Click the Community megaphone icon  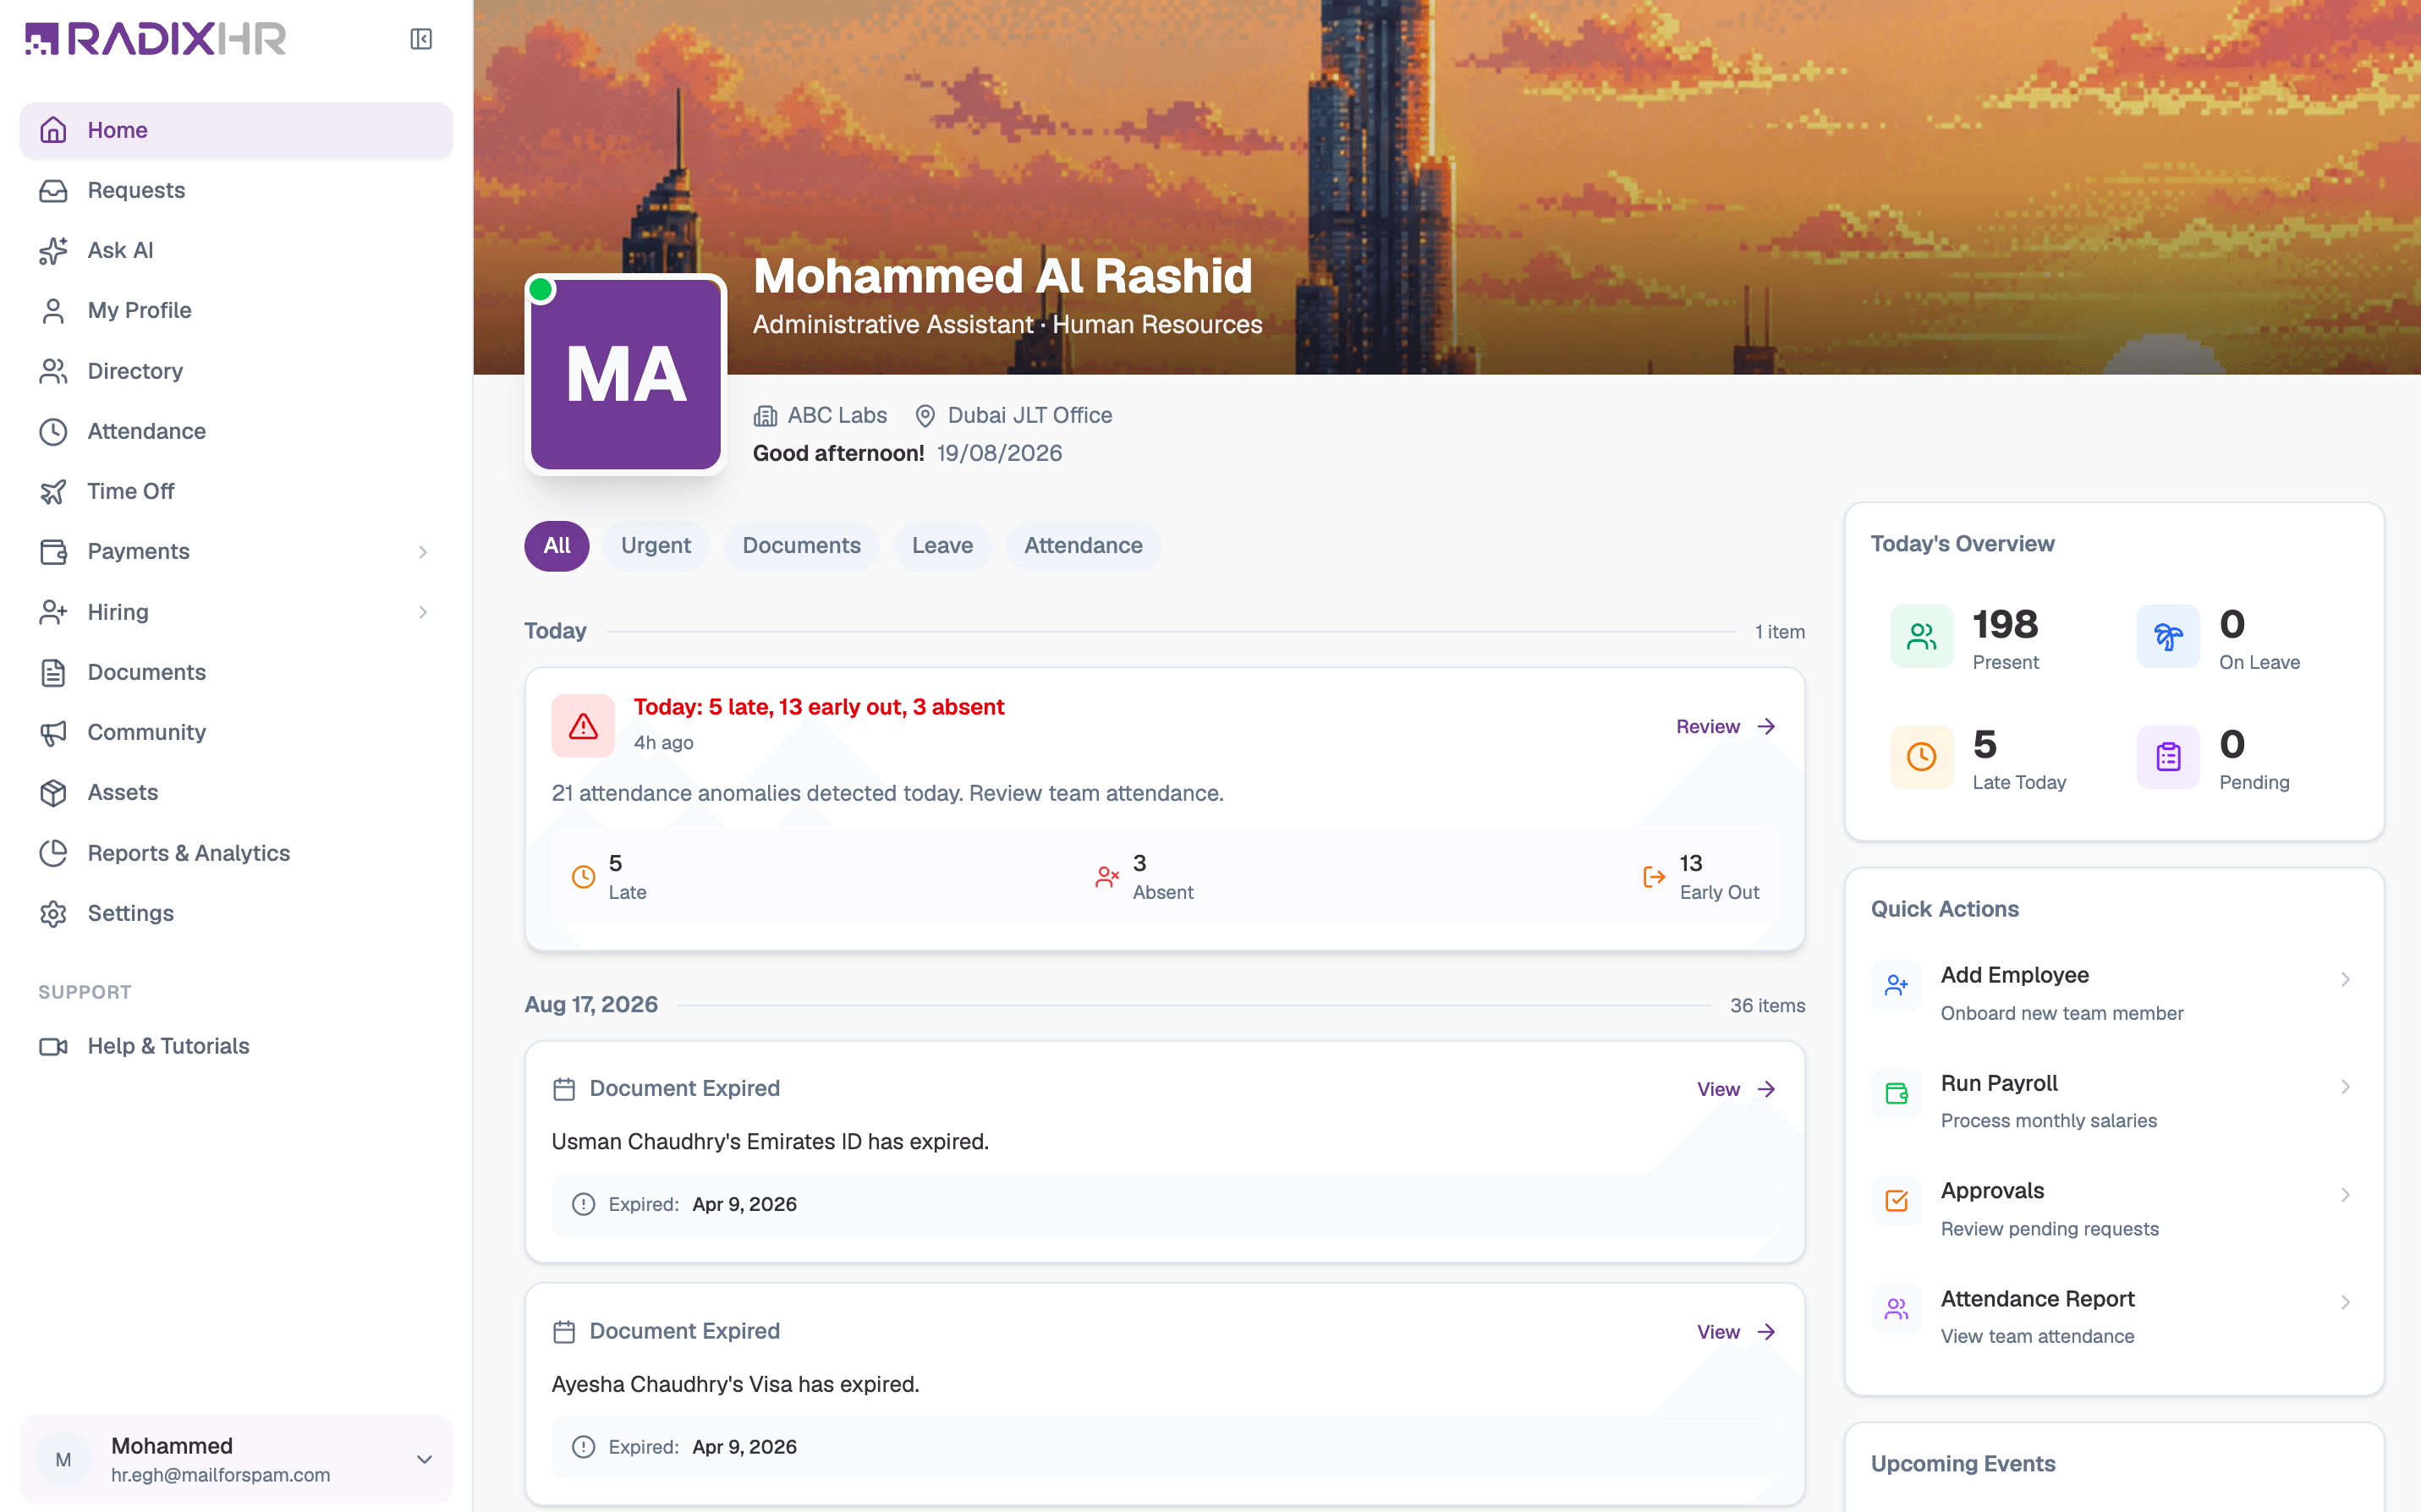tap(53, 732)
